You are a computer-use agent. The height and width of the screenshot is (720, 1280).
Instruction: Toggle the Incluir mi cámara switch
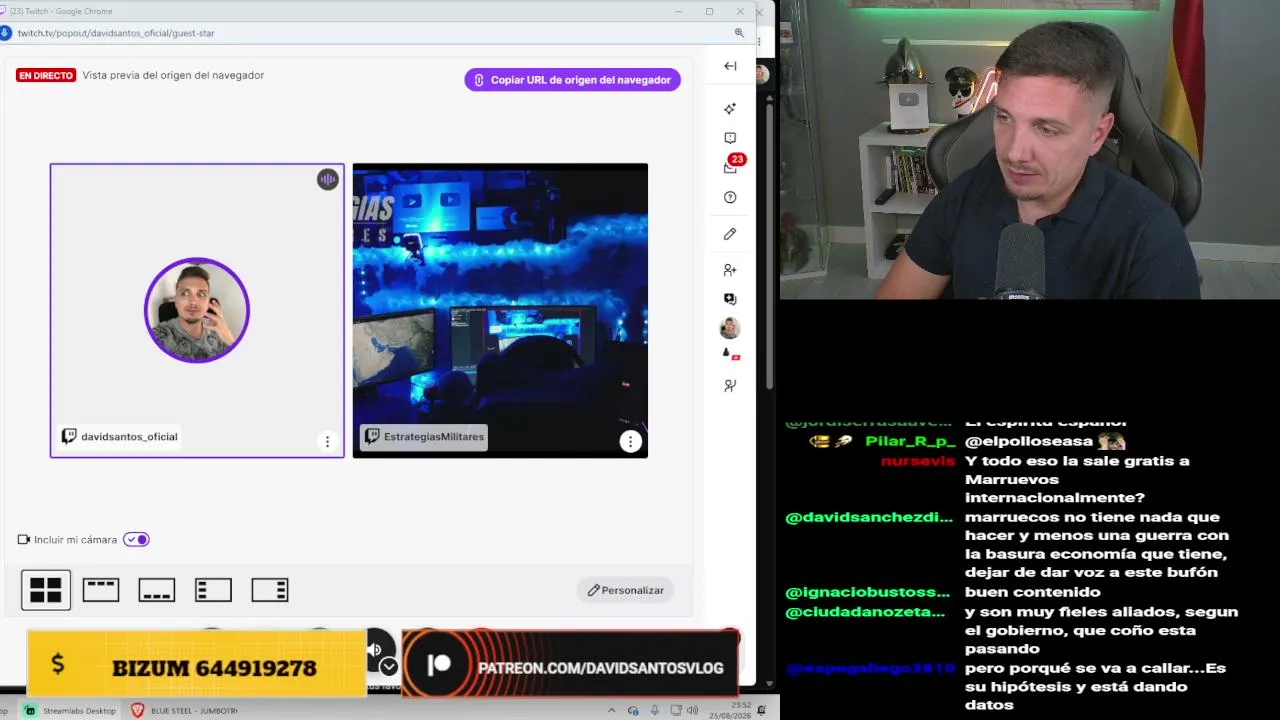click(x=136, y=539)
